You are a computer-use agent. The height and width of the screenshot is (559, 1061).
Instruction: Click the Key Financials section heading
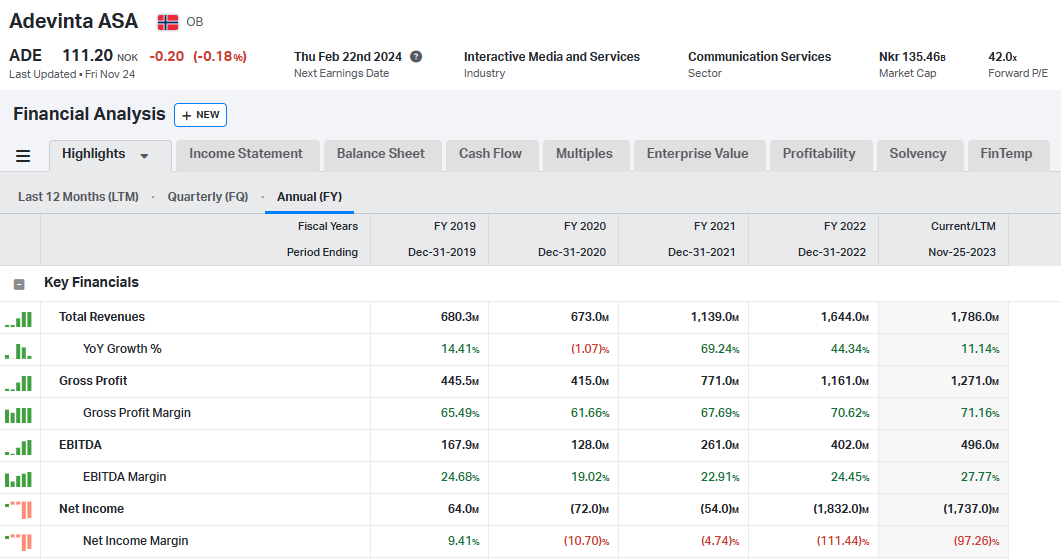click(91, 282)
